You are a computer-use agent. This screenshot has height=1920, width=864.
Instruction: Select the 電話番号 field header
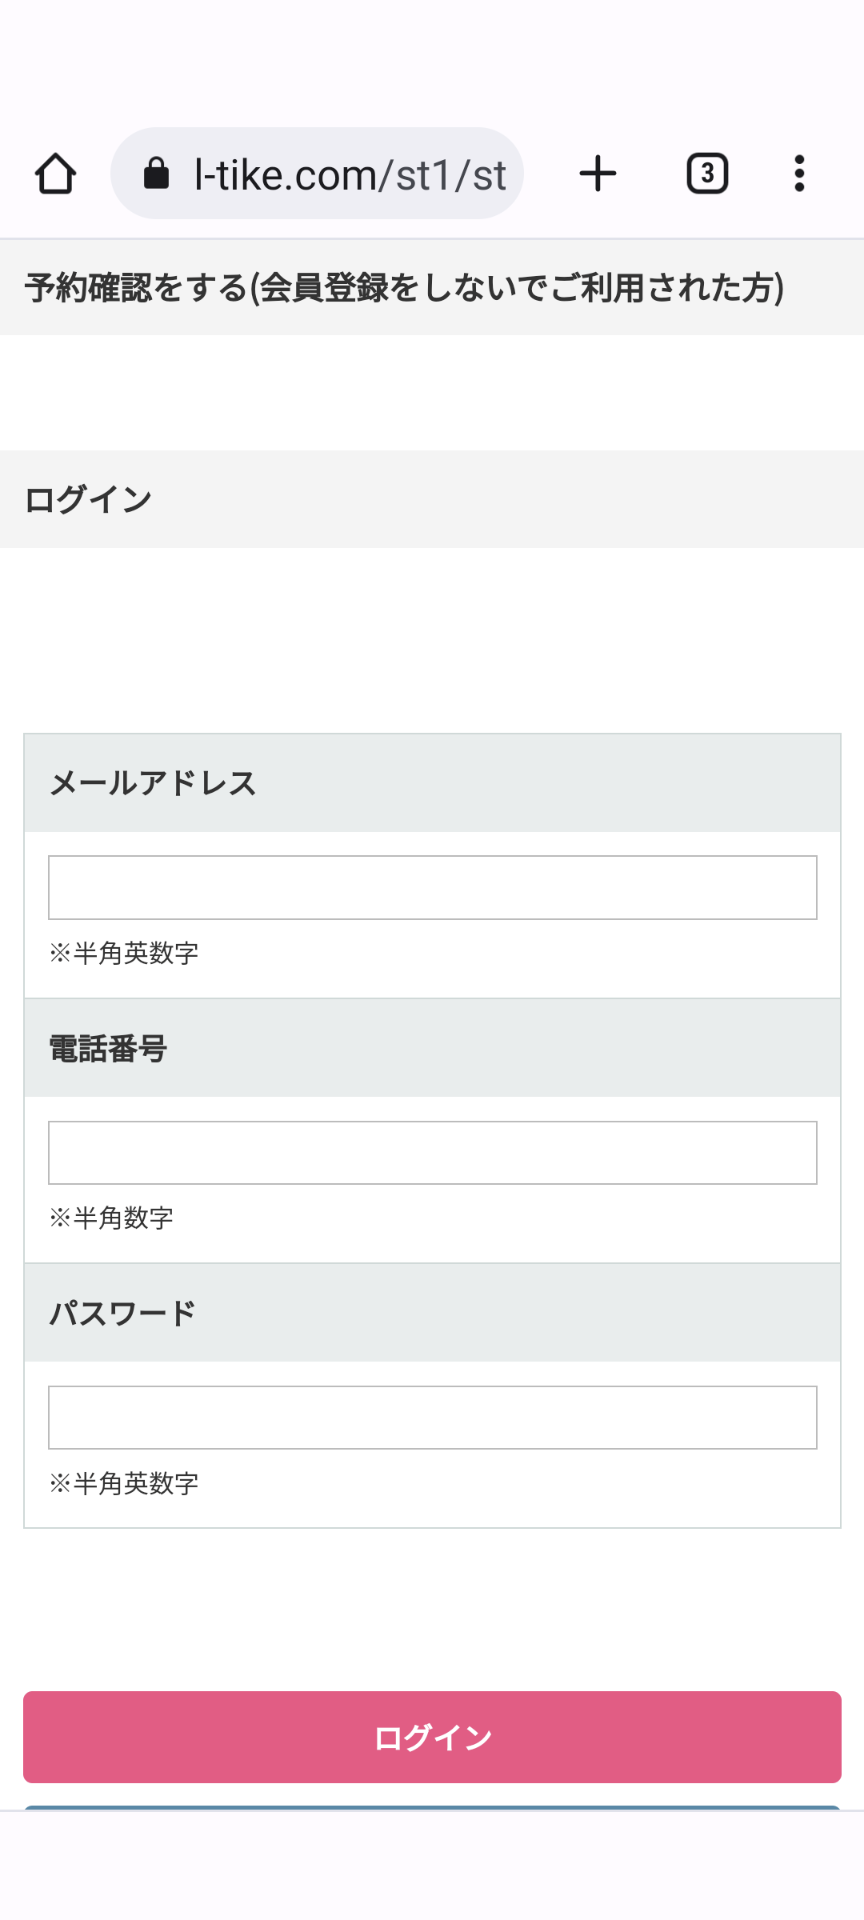tap(433, 1048)
